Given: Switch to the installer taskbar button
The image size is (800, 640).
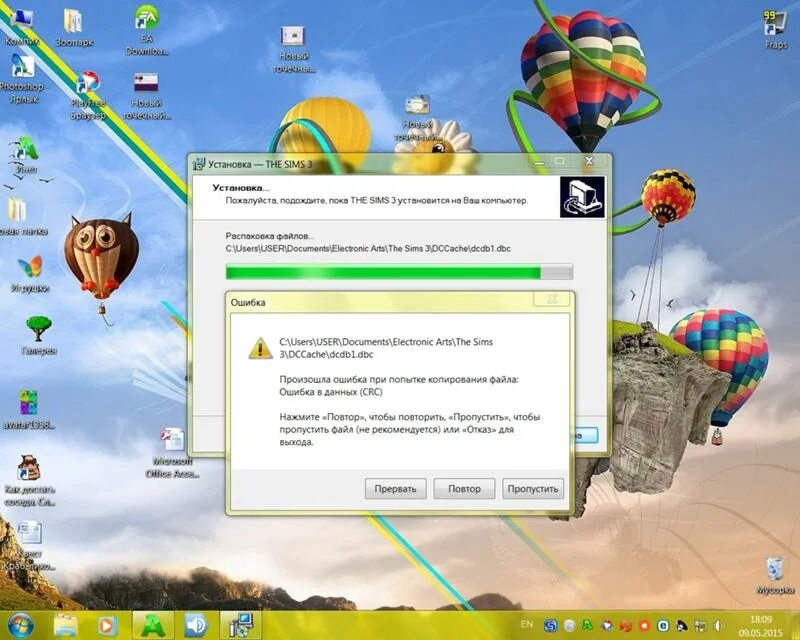Looking at the screenshot, I should 240,625.
